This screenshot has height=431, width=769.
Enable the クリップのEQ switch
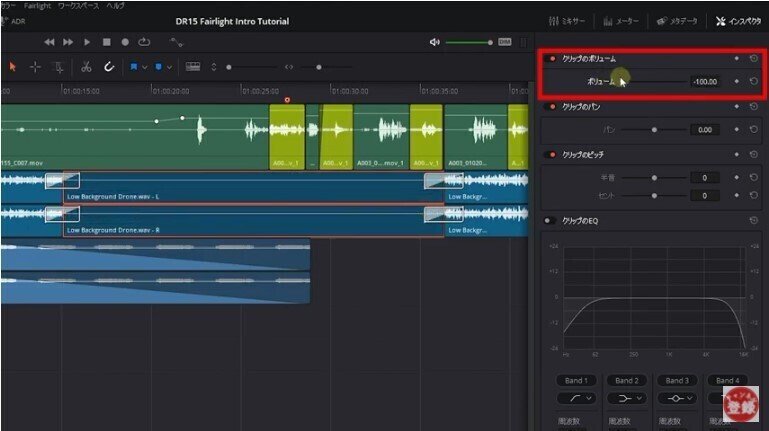[x=549, y=221]
